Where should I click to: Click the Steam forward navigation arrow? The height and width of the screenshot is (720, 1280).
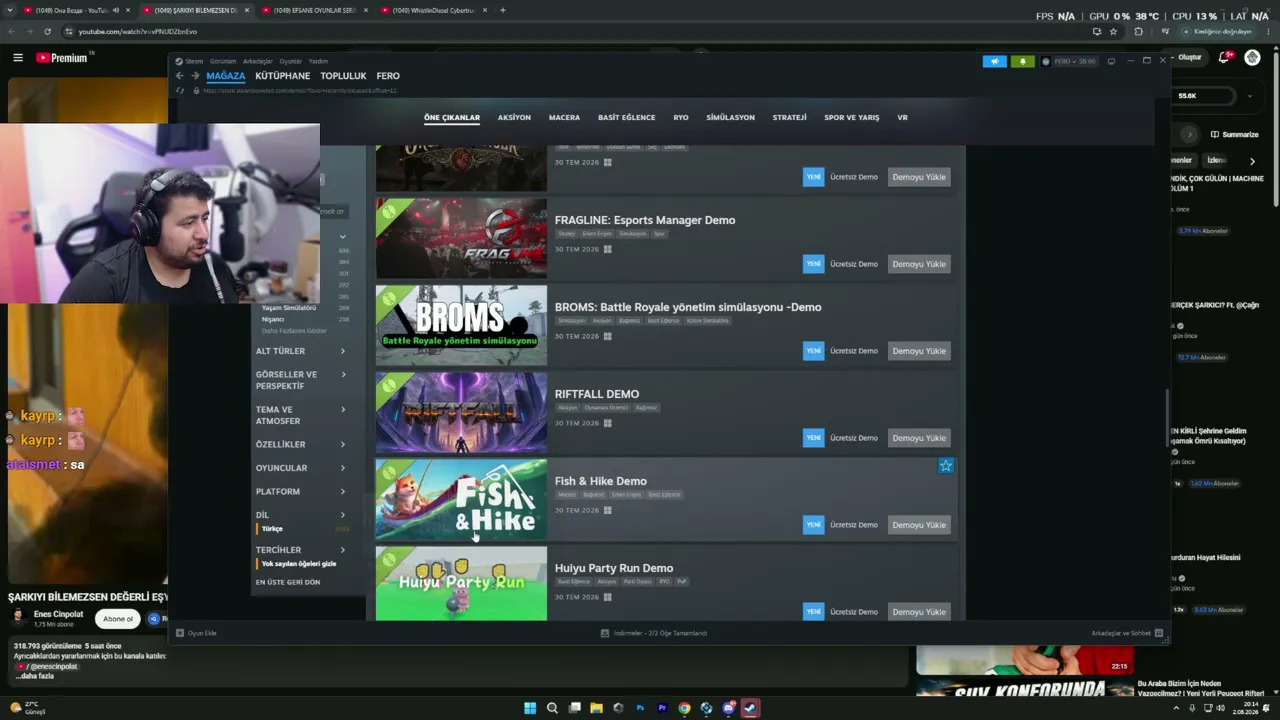[x=195, y=76]
